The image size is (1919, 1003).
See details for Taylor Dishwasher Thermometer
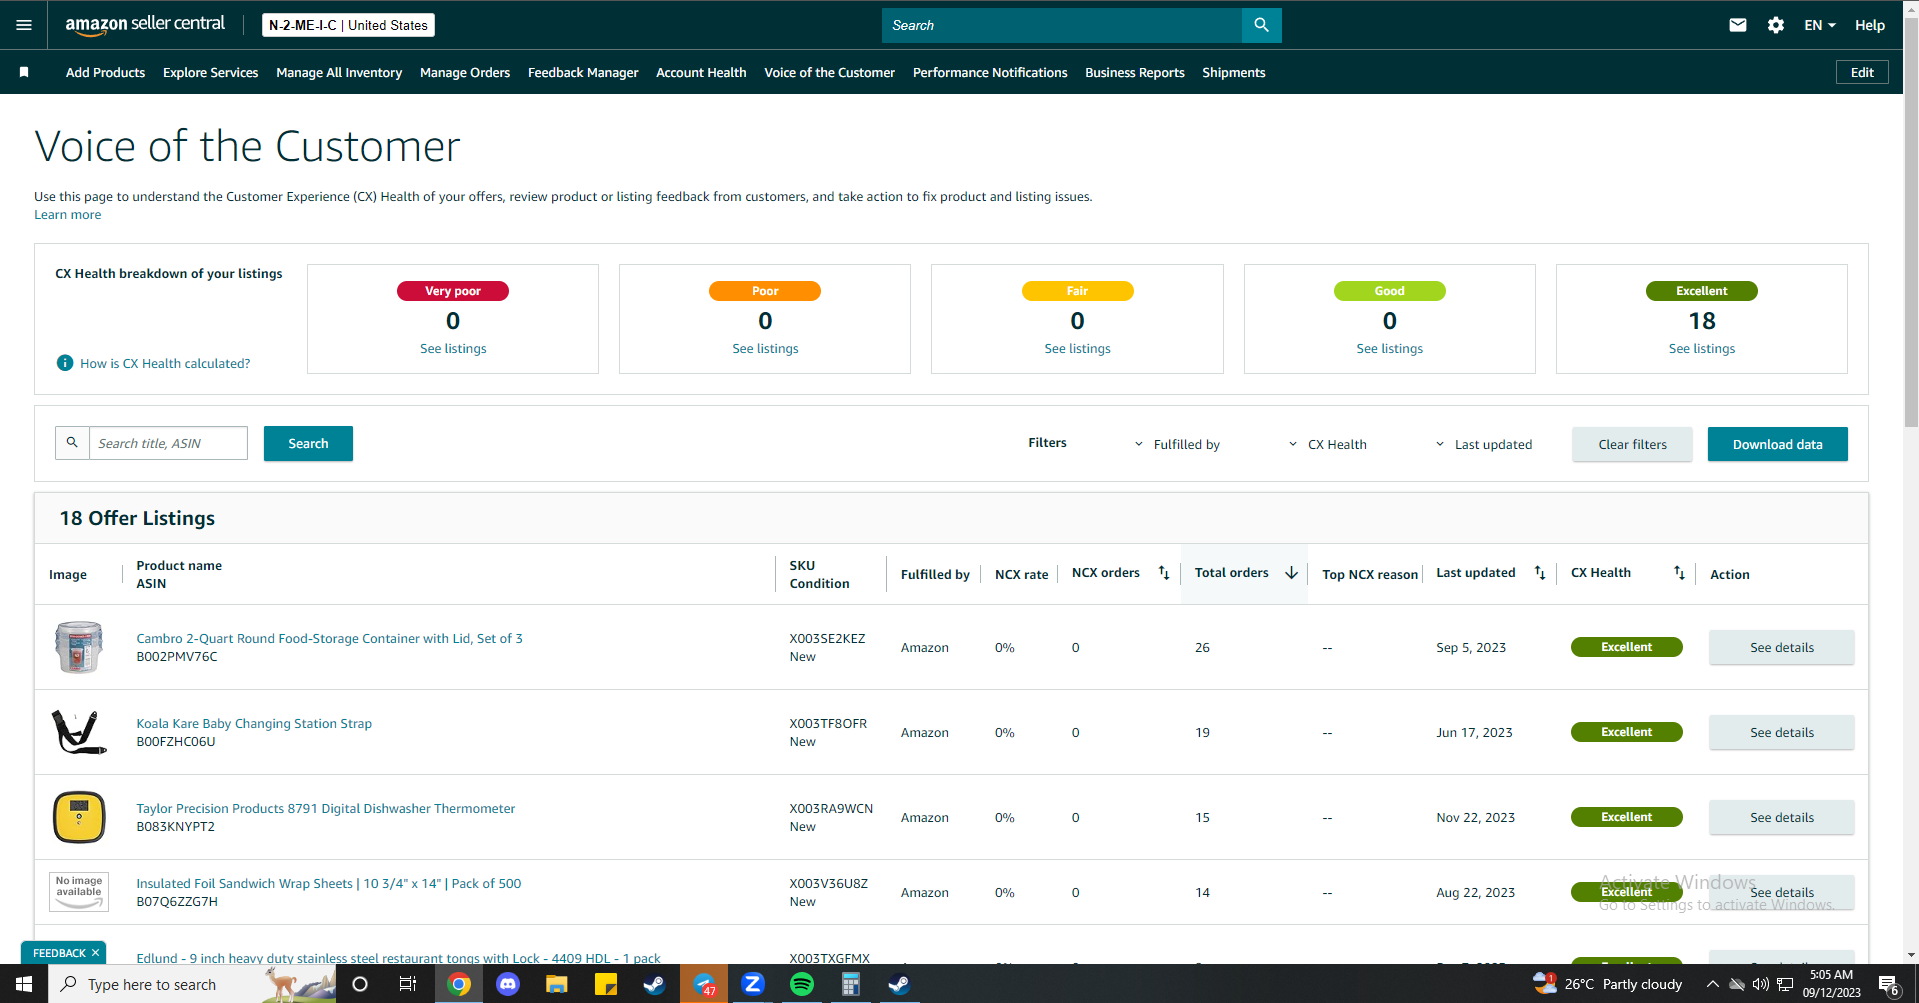[x=1781, y=817]
